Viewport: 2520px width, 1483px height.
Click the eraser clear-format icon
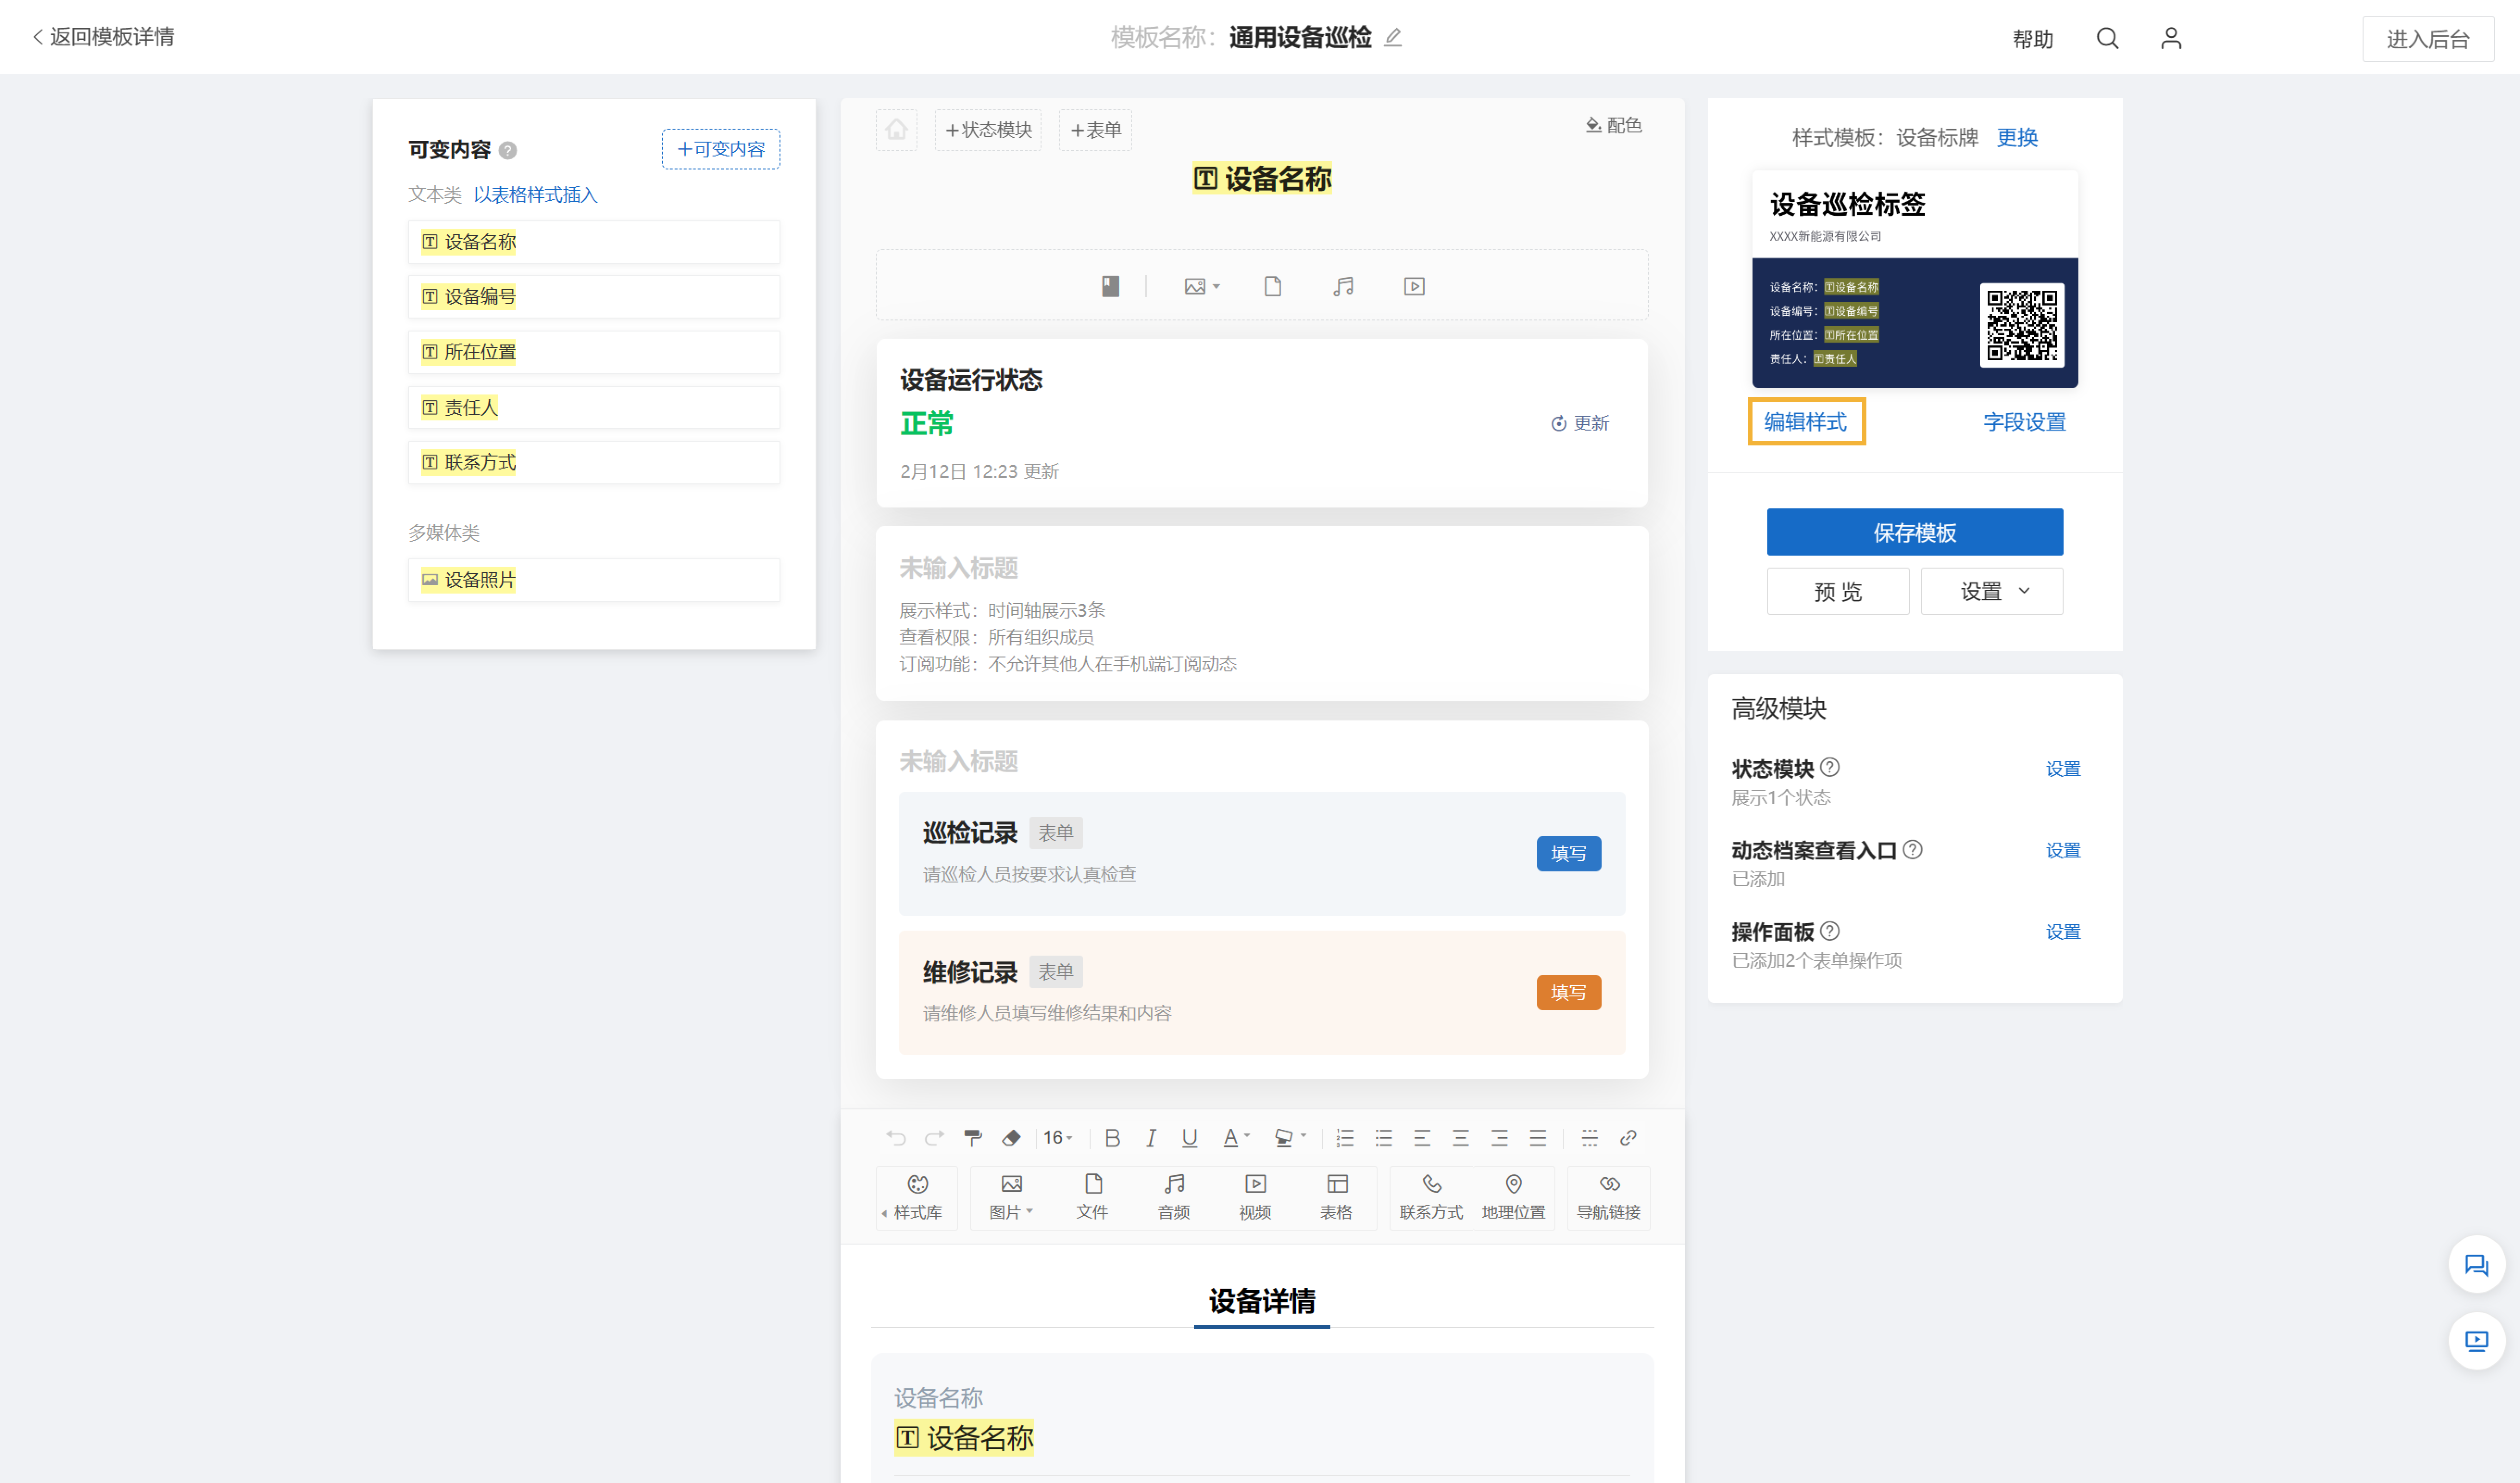coord(1011,1138)
